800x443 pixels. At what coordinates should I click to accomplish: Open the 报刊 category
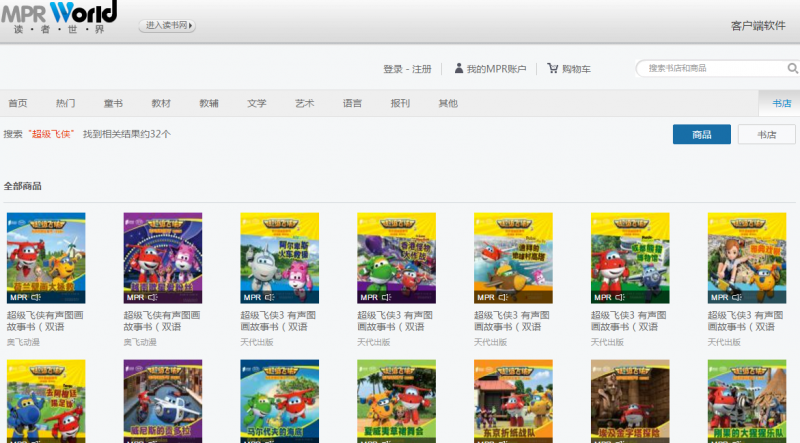coord(401,103)
